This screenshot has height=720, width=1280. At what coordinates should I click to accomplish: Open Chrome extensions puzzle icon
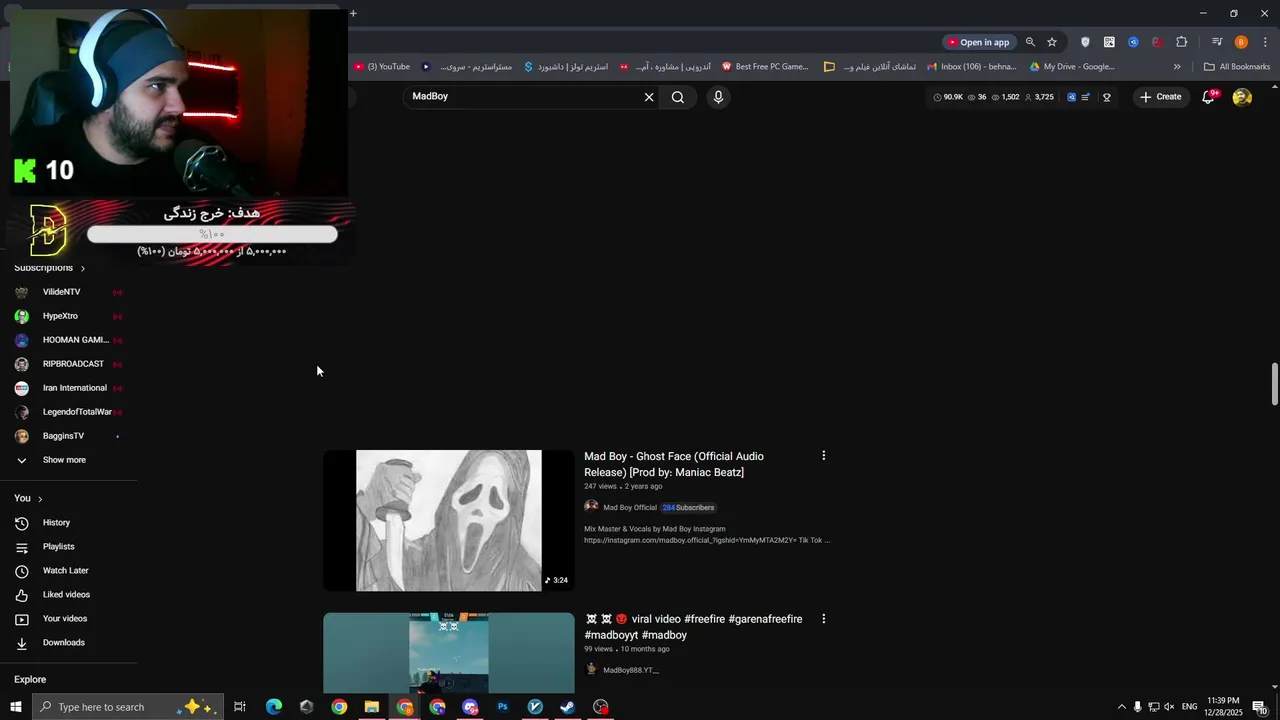coord(1182,42)
